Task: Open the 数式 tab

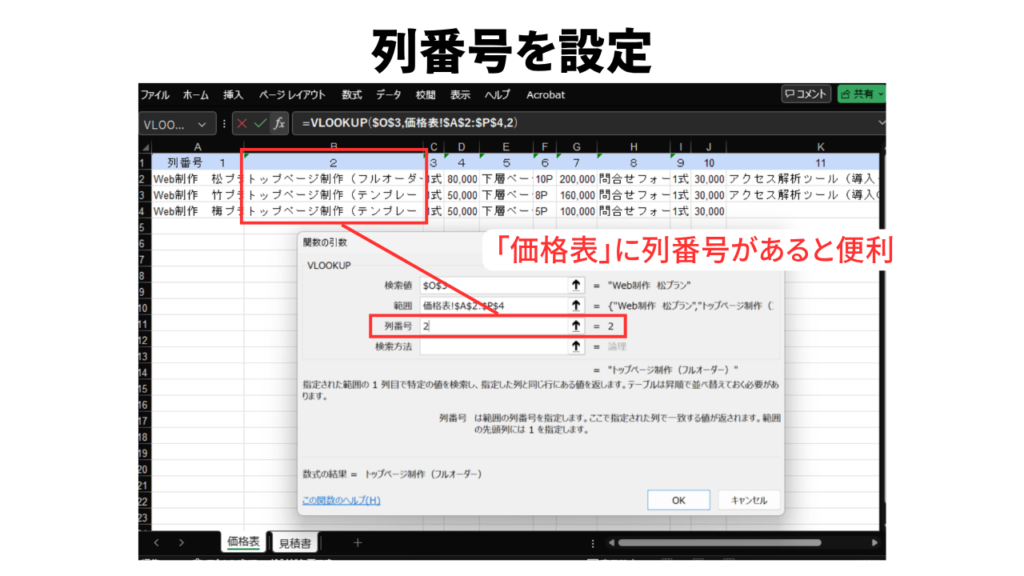Action: [x=351, y=95]
